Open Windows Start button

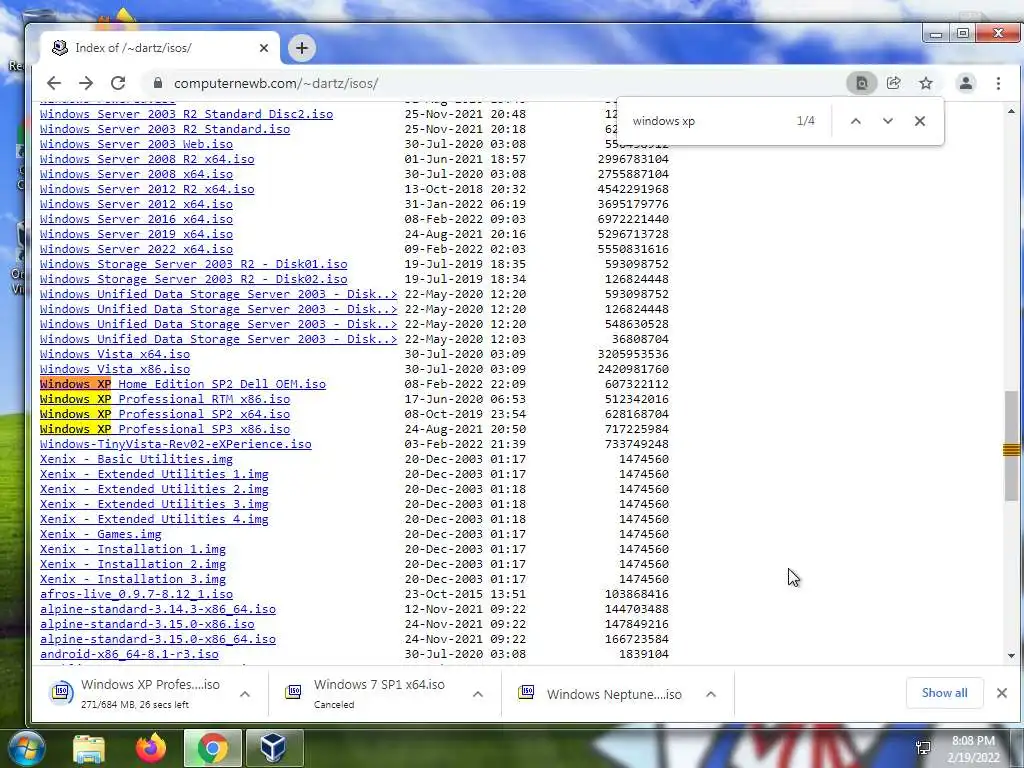point(26,747)
